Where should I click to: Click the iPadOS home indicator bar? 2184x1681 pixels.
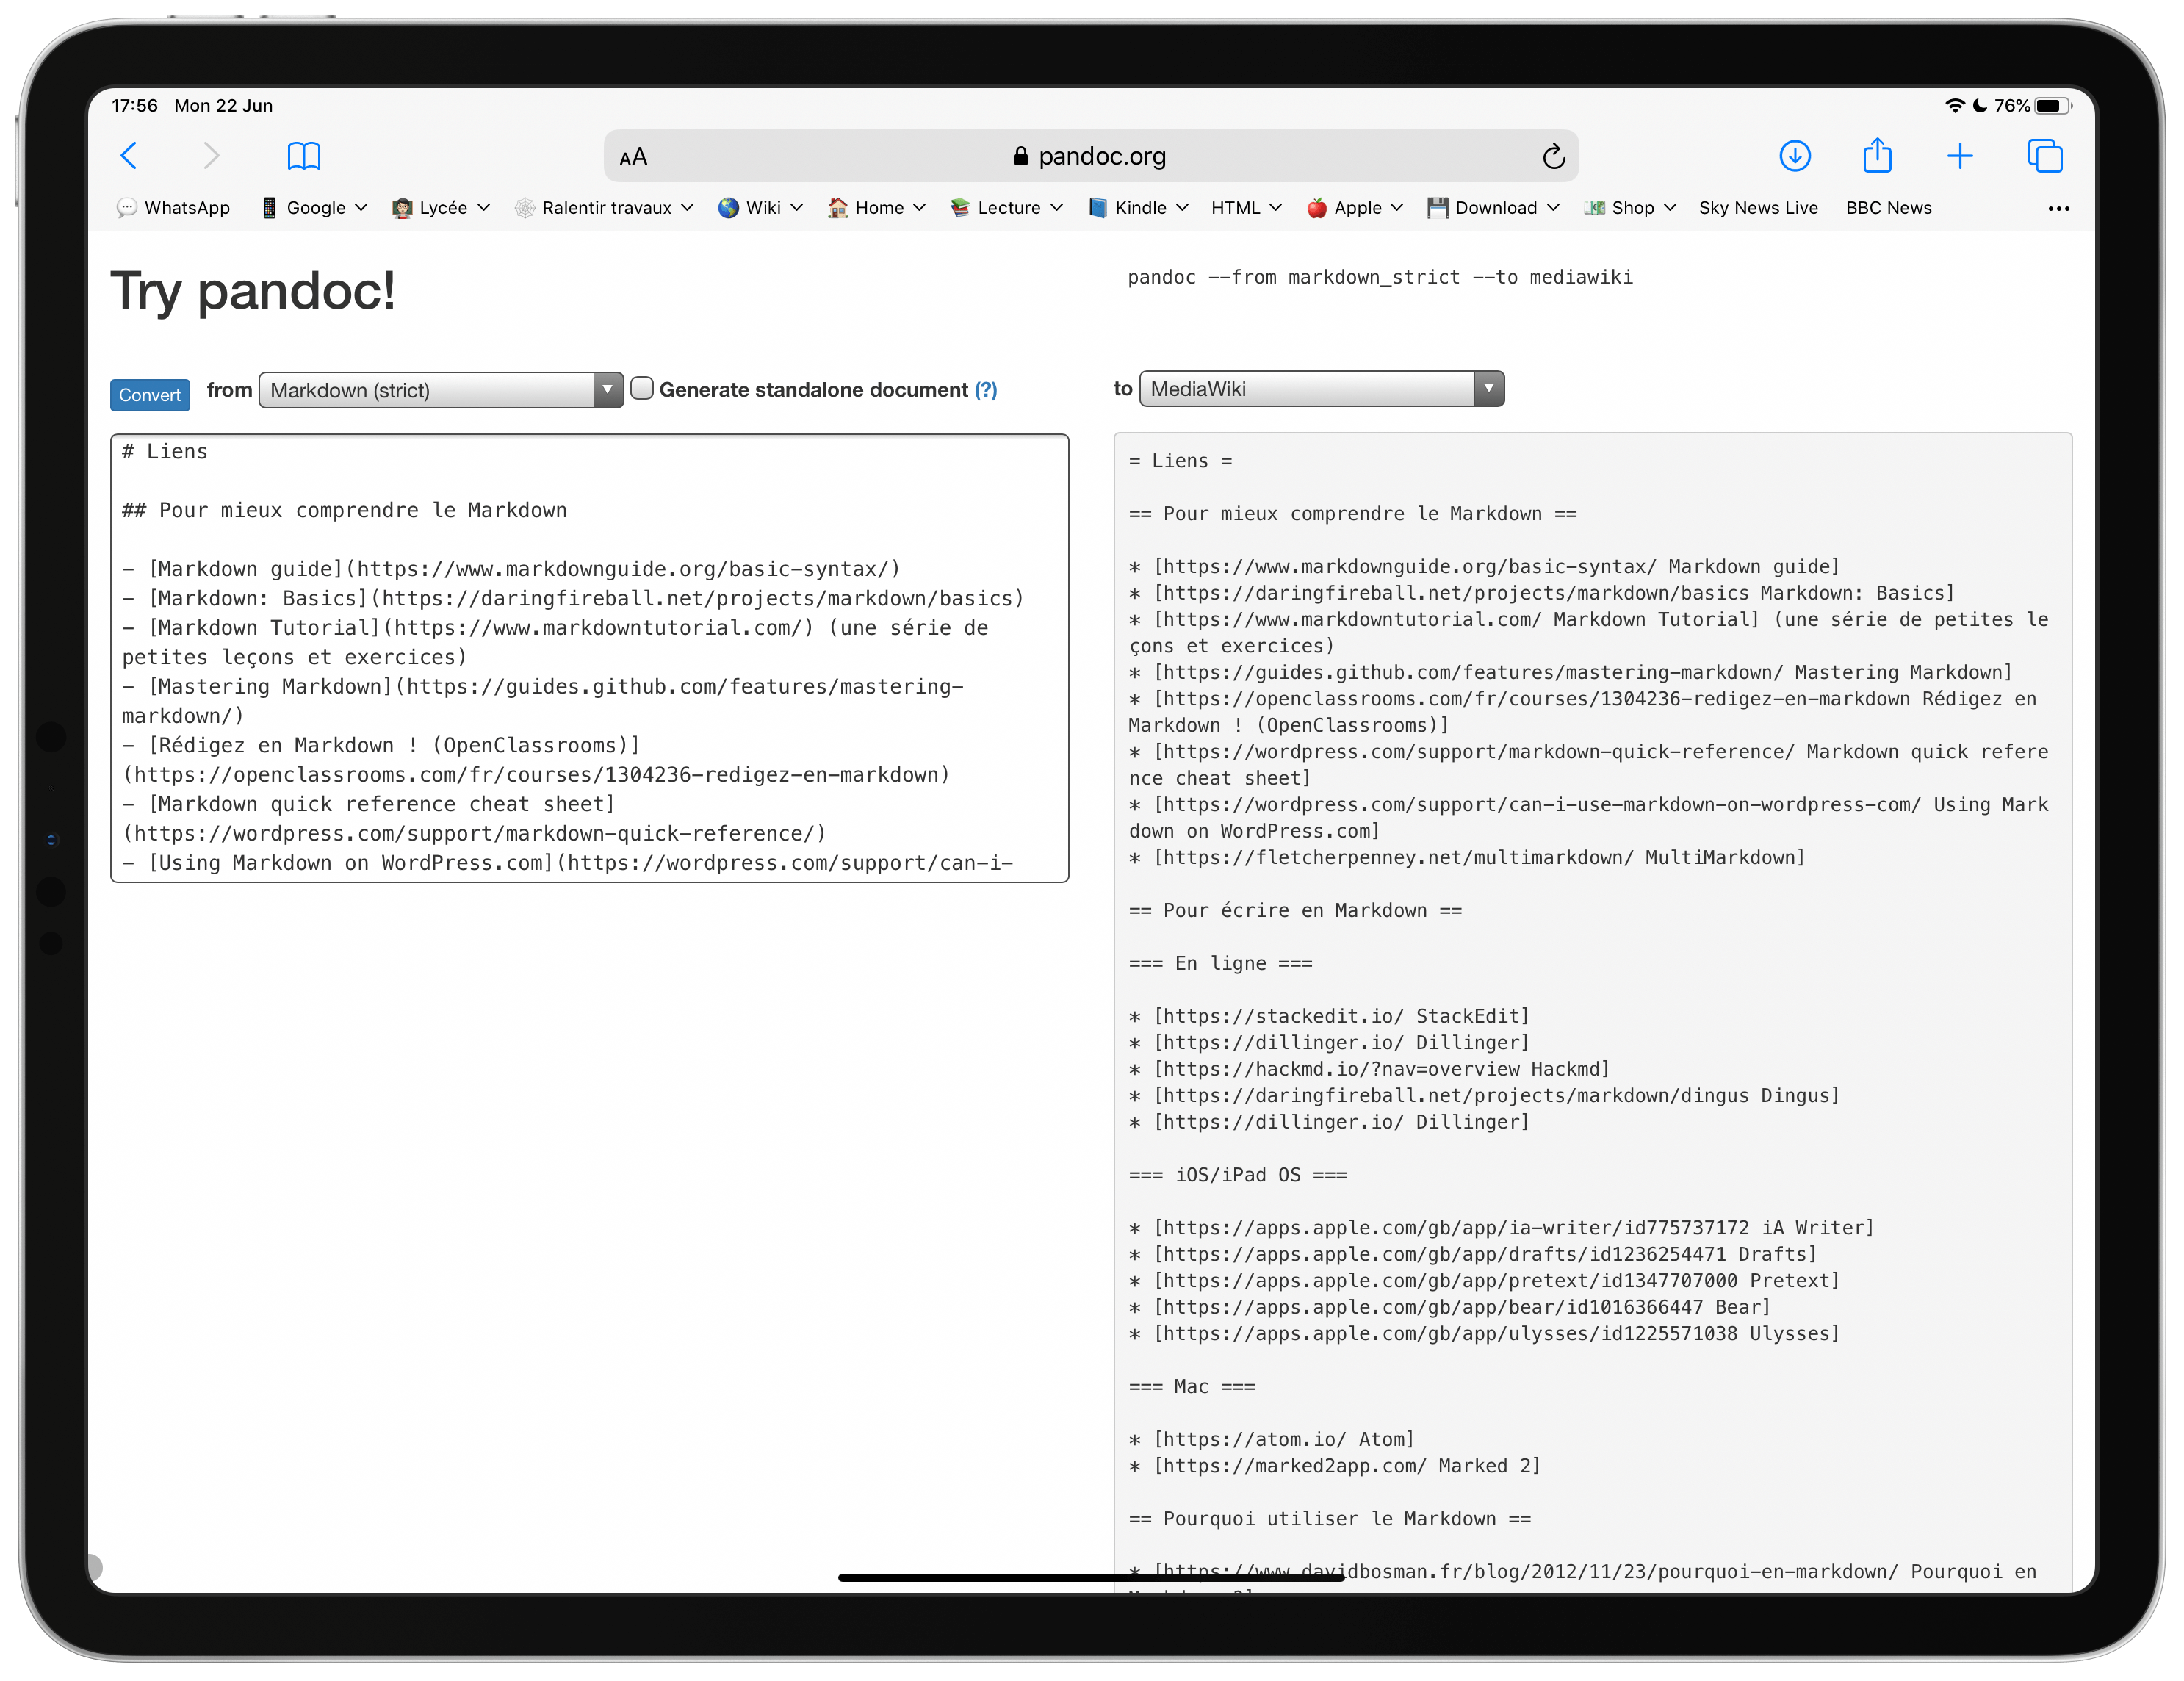[1091, 1577]
